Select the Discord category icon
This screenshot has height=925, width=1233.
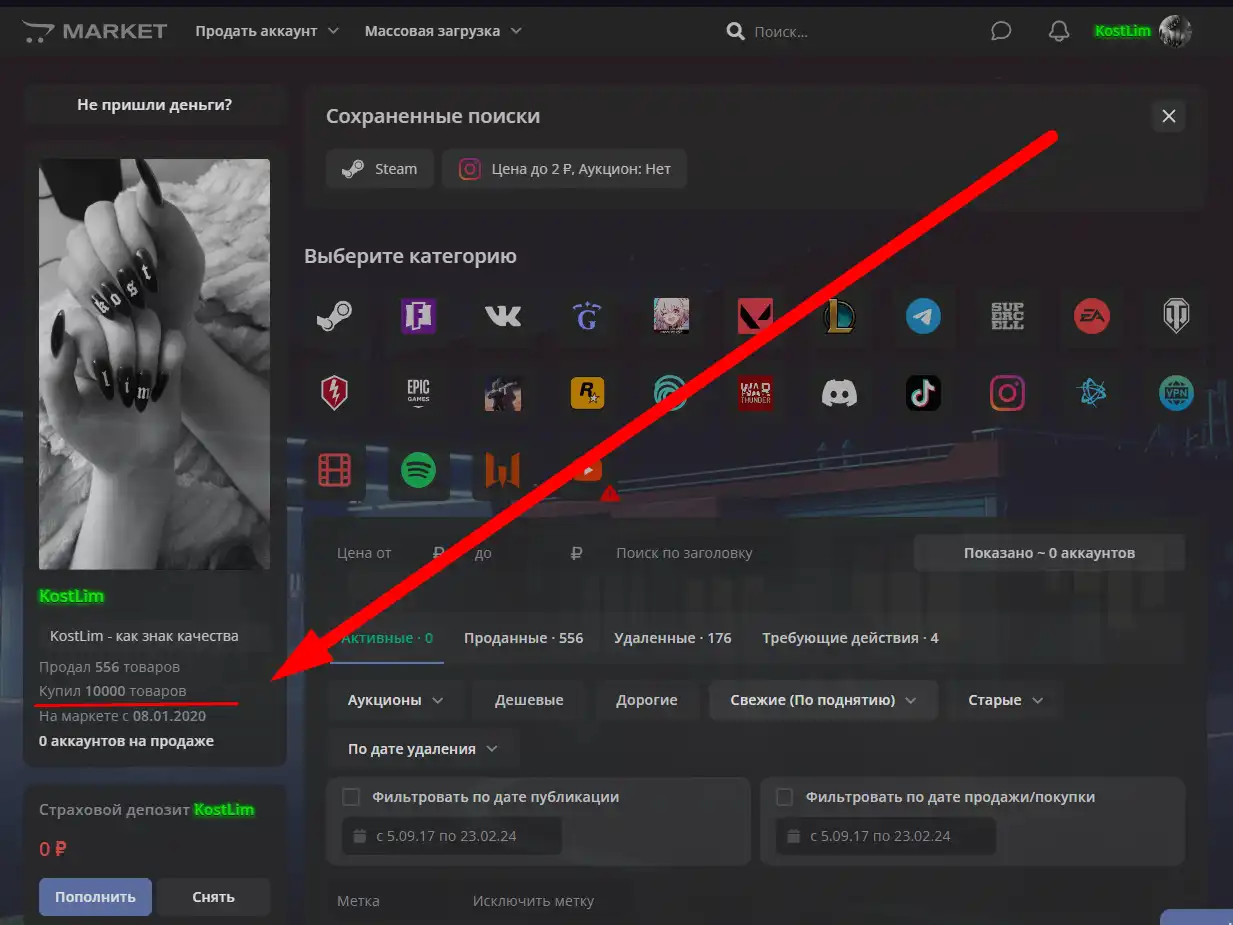point(839,393)
